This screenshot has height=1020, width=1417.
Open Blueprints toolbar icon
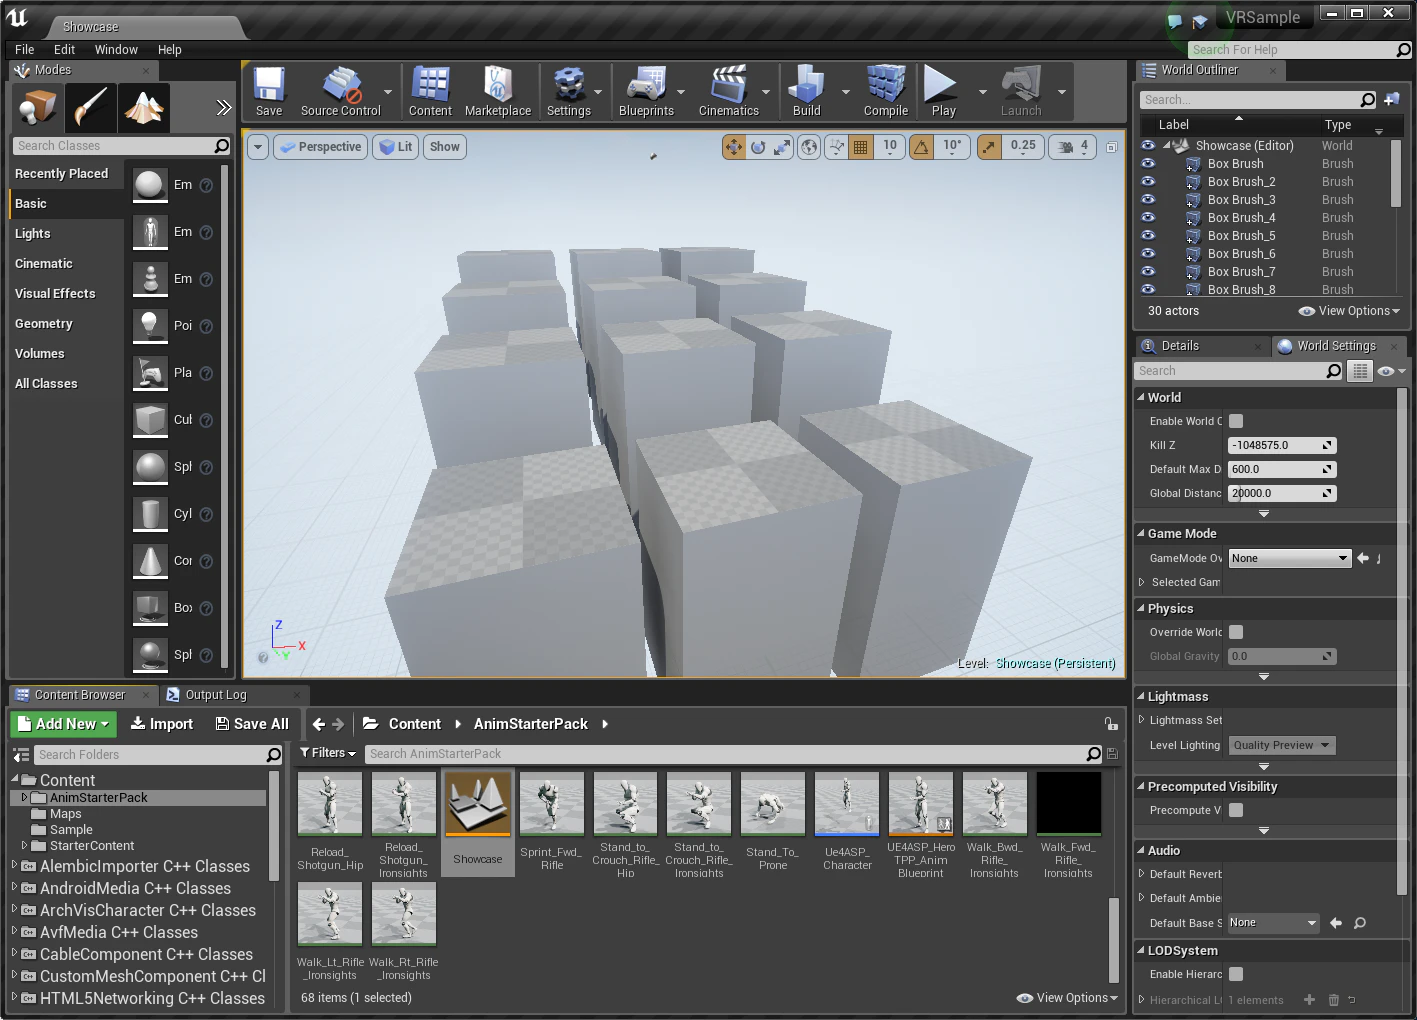(646, 91)
